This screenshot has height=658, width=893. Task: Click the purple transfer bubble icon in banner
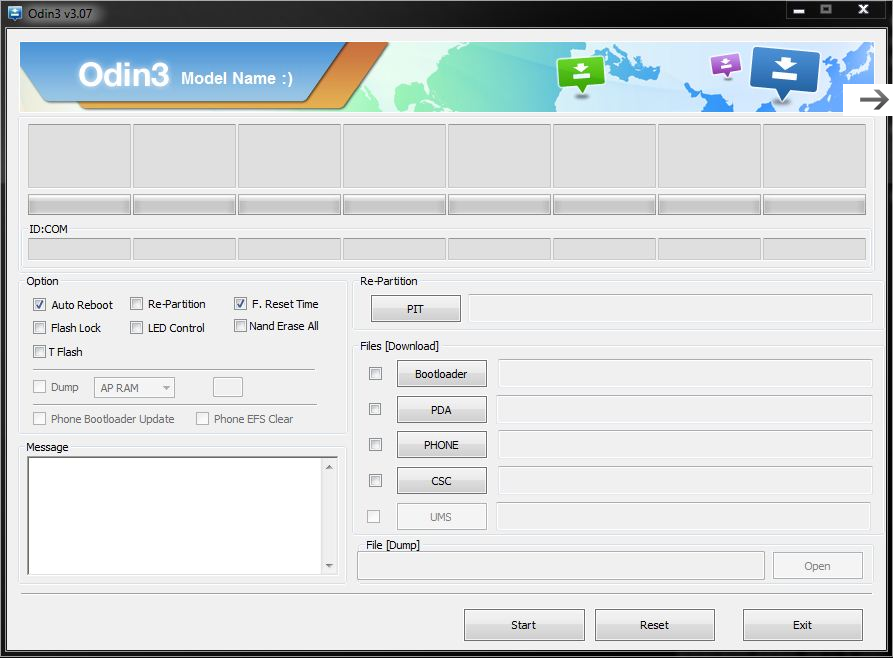(x=726, y=65)
